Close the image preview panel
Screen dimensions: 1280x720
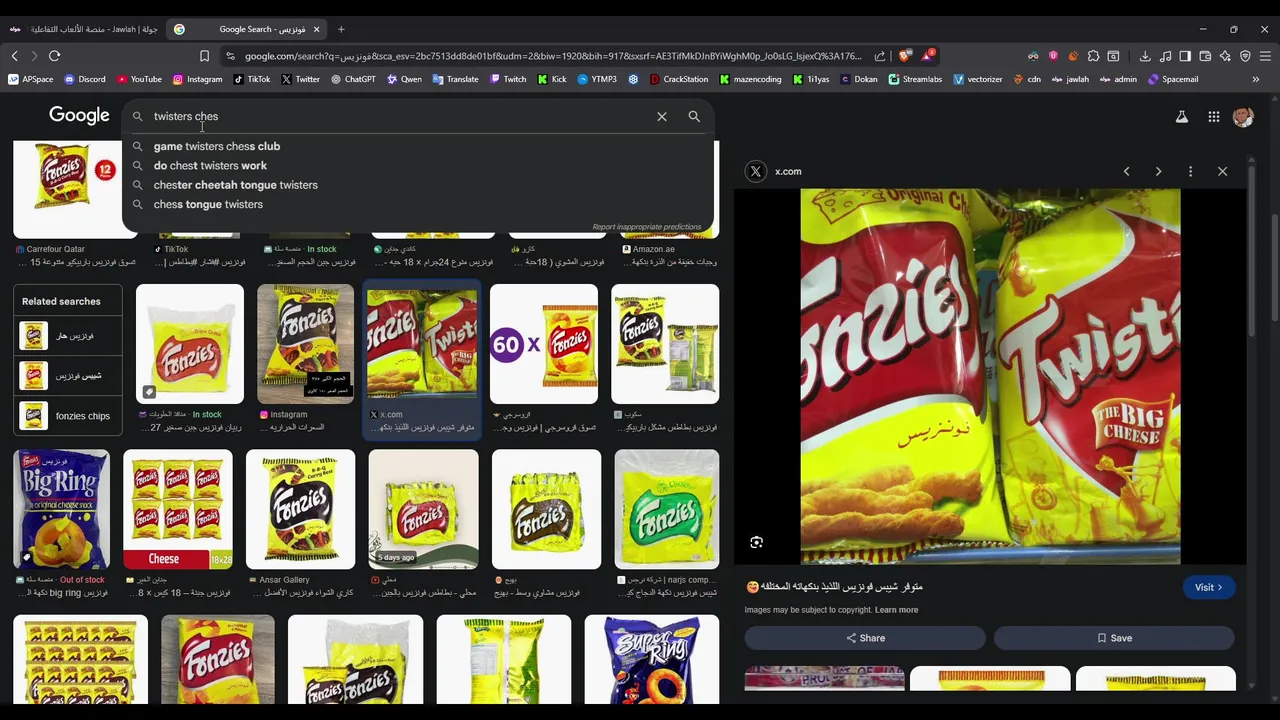[x=1222, y=172]
